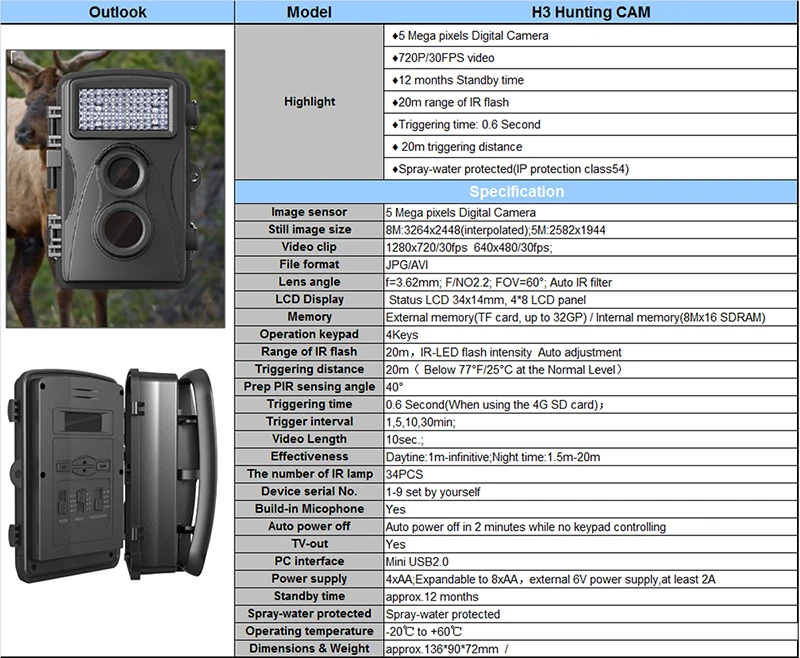Select '5 Mega pixels Digital Camera' highlight row
This screenshot has width=800, height=658.
590,36
